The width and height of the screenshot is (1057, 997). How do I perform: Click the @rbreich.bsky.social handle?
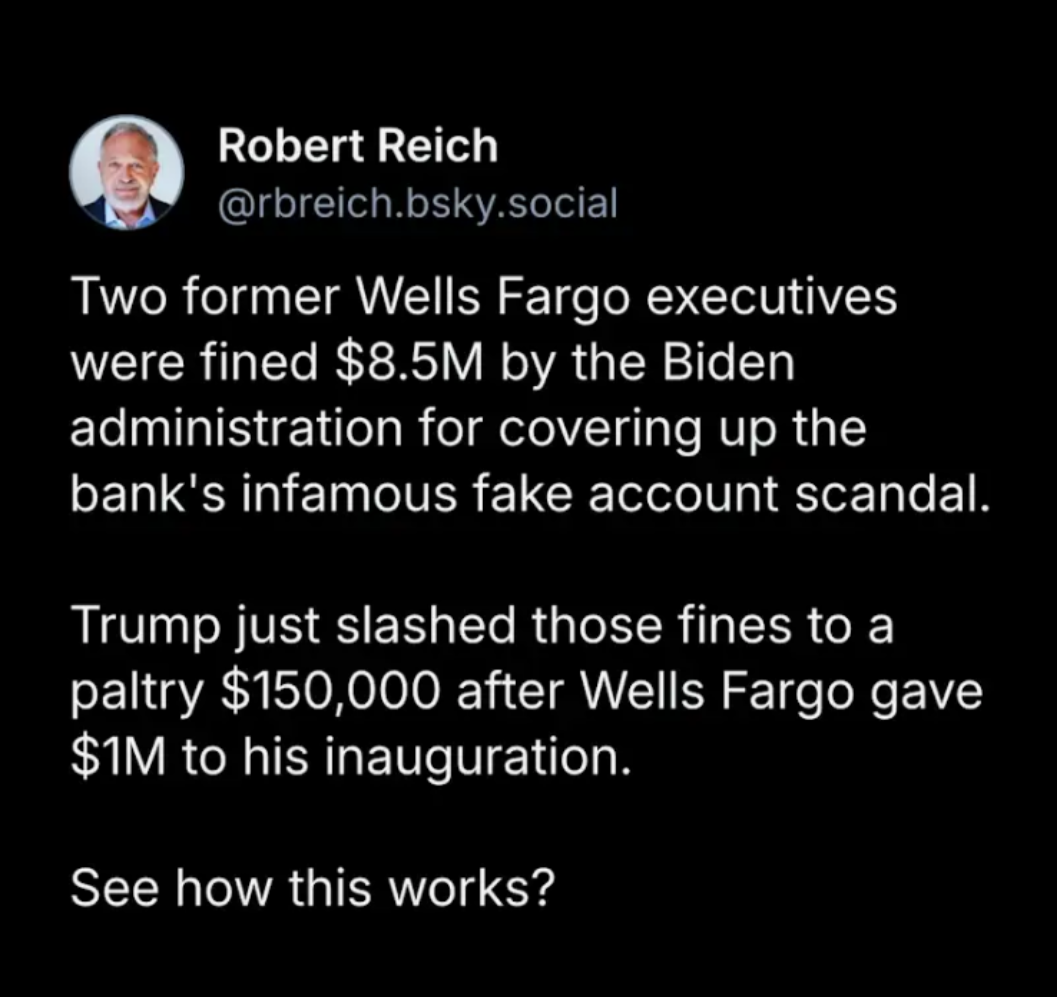click(x=417, y=204)
